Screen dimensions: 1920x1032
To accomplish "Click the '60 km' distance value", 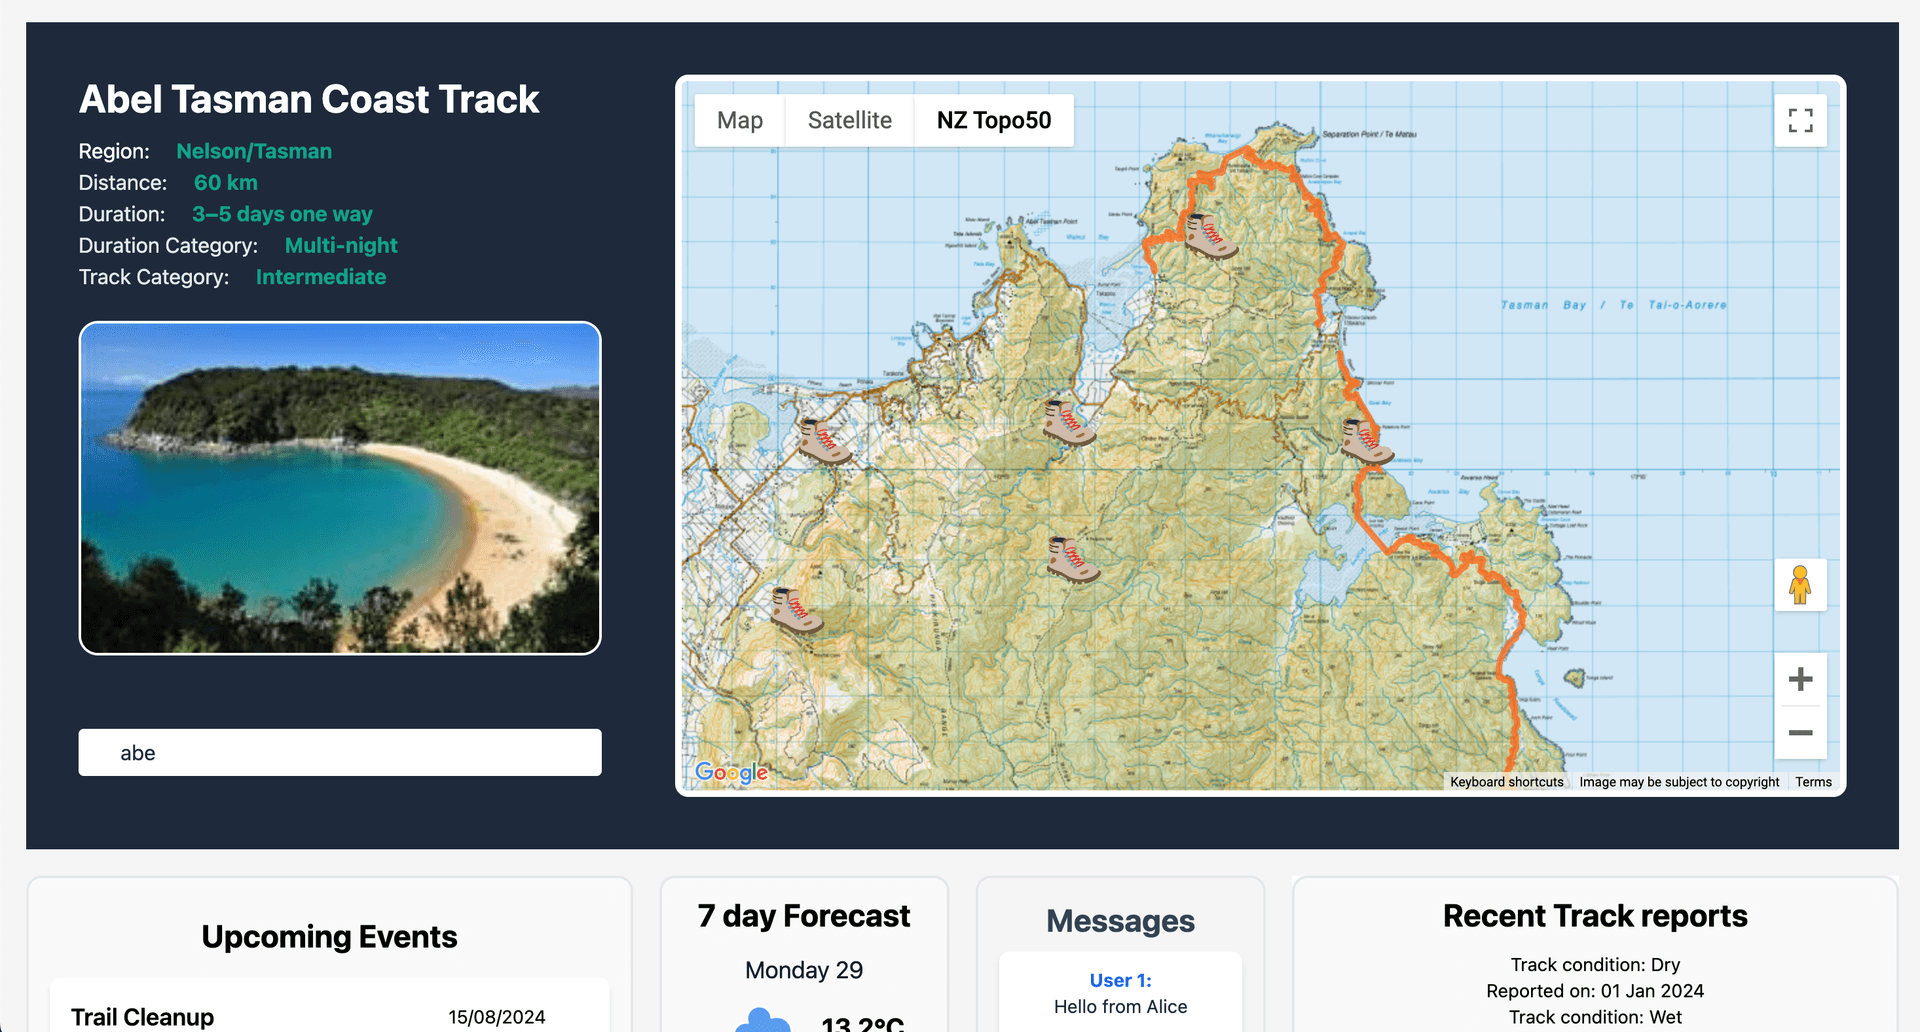I will 226,183.
